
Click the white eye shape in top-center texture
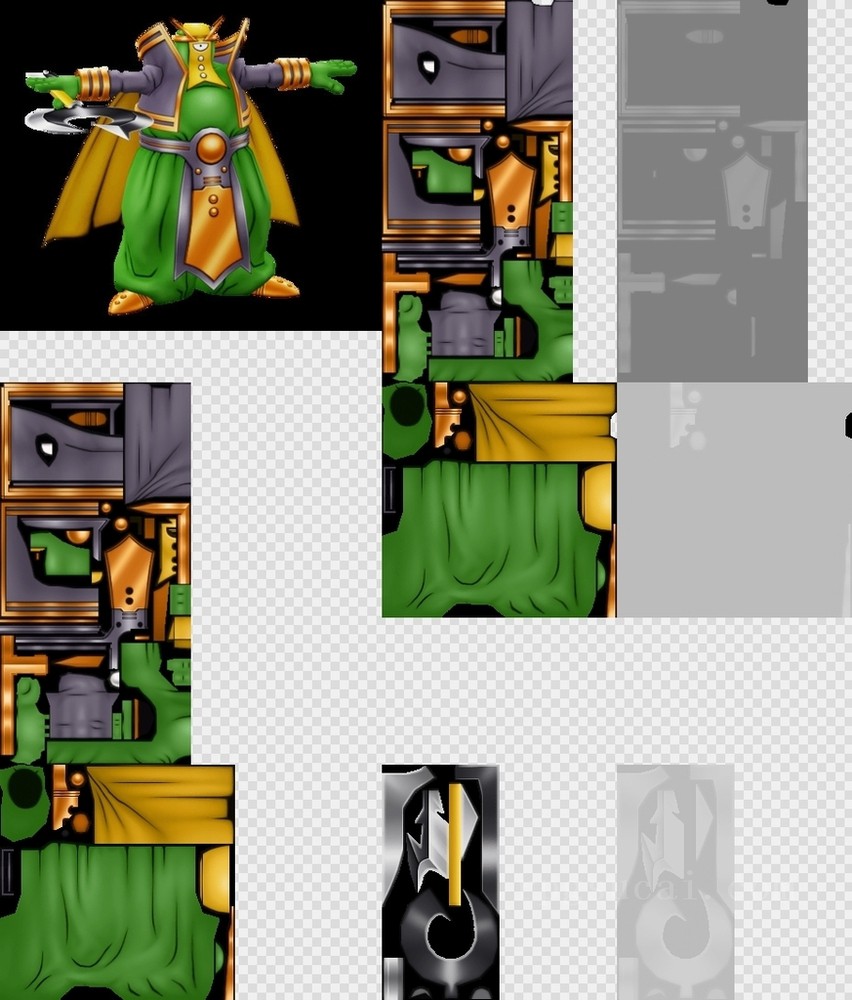(x=428, y=68)
